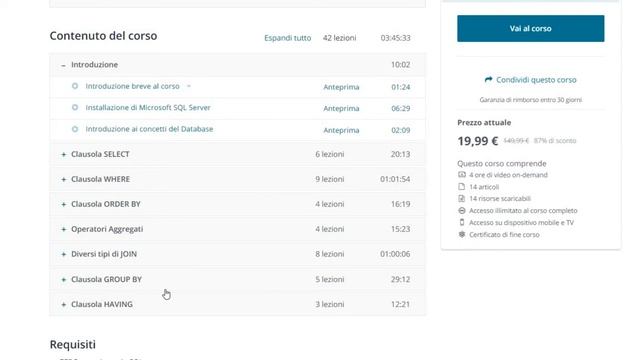640x360 pixels.
Task: Click the Operatori Aggregati title text
Action: click(107, 229)
